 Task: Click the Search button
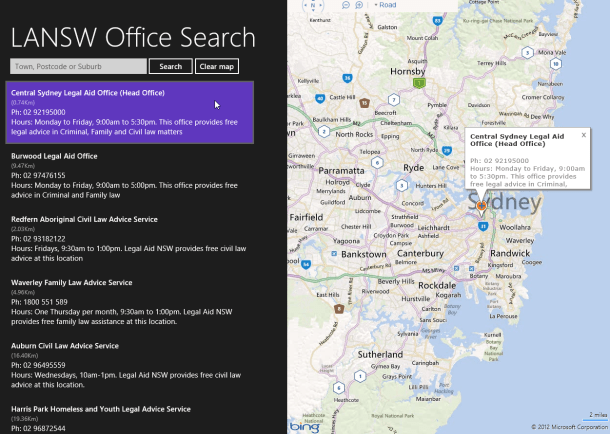point(170,66)
